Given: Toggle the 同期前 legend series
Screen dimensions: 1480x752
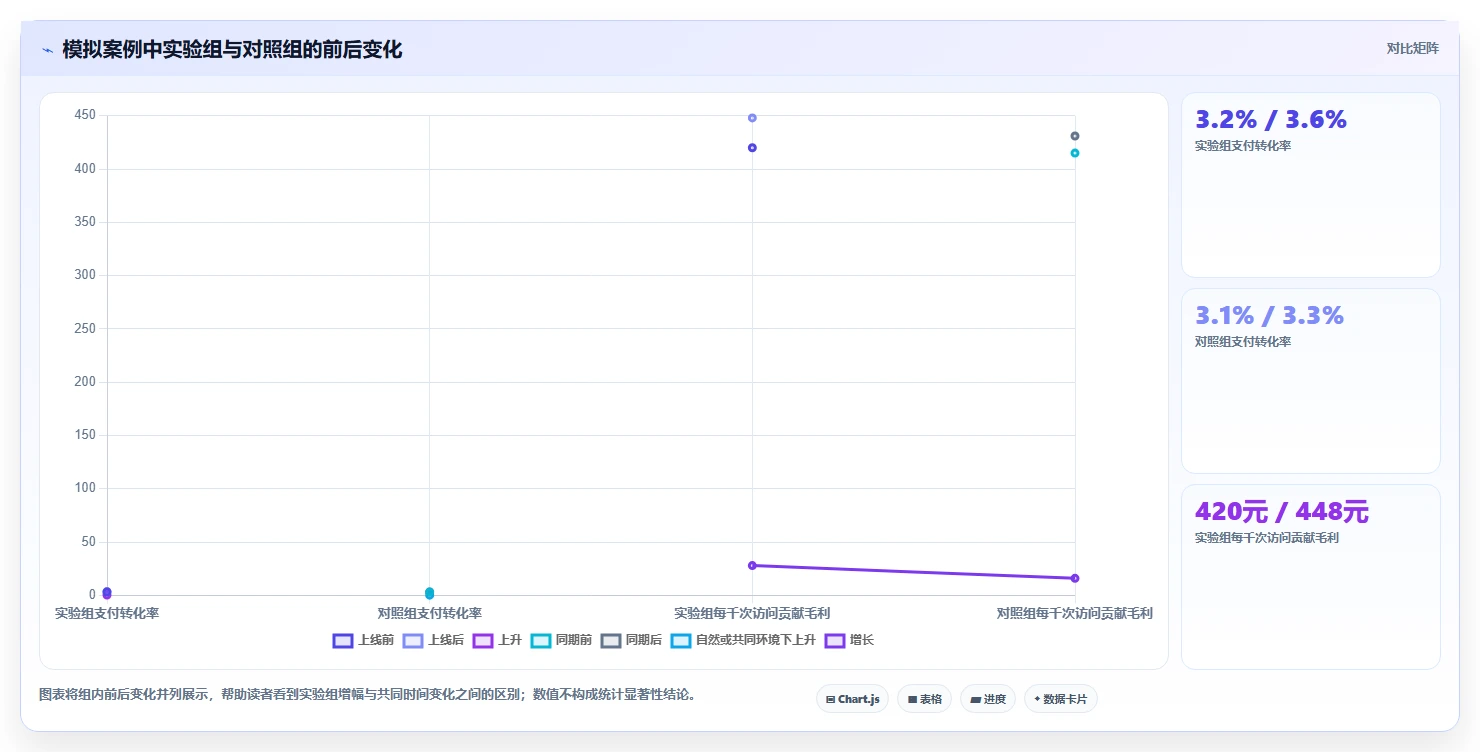Looking at the screenshot, I should point(561,640).
